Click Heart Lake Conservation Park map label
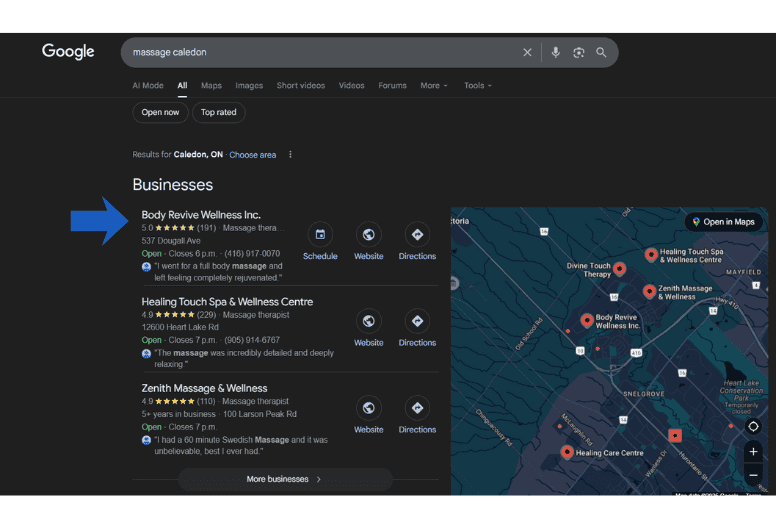 click(x=741, y=390)
